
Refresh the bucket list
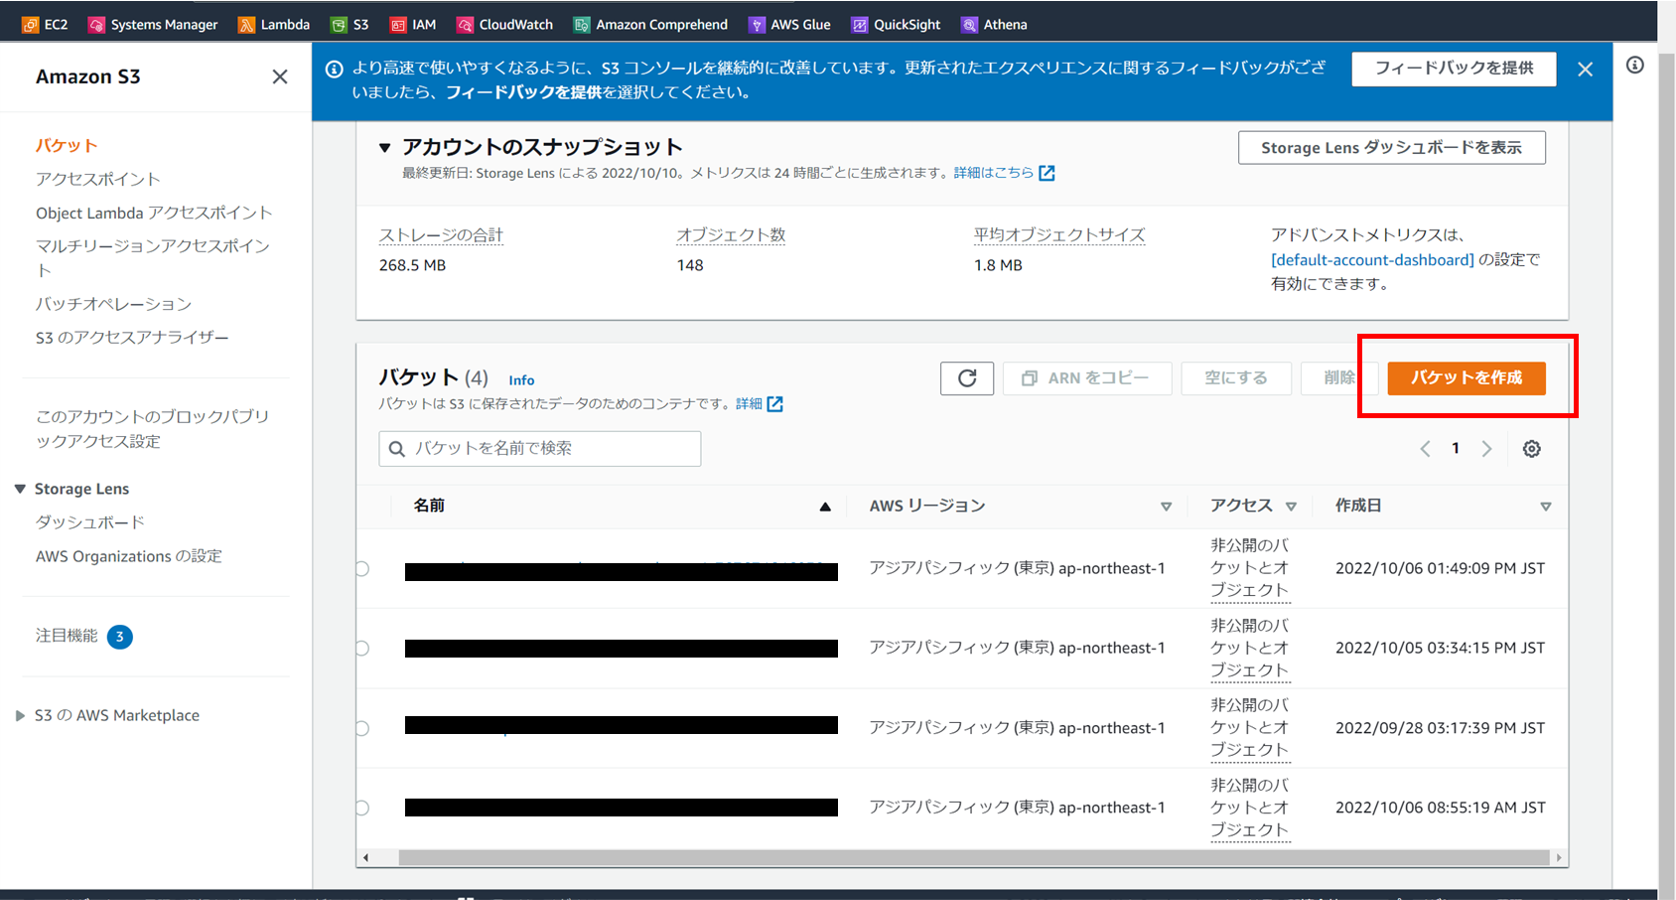(x=966, y=378)
